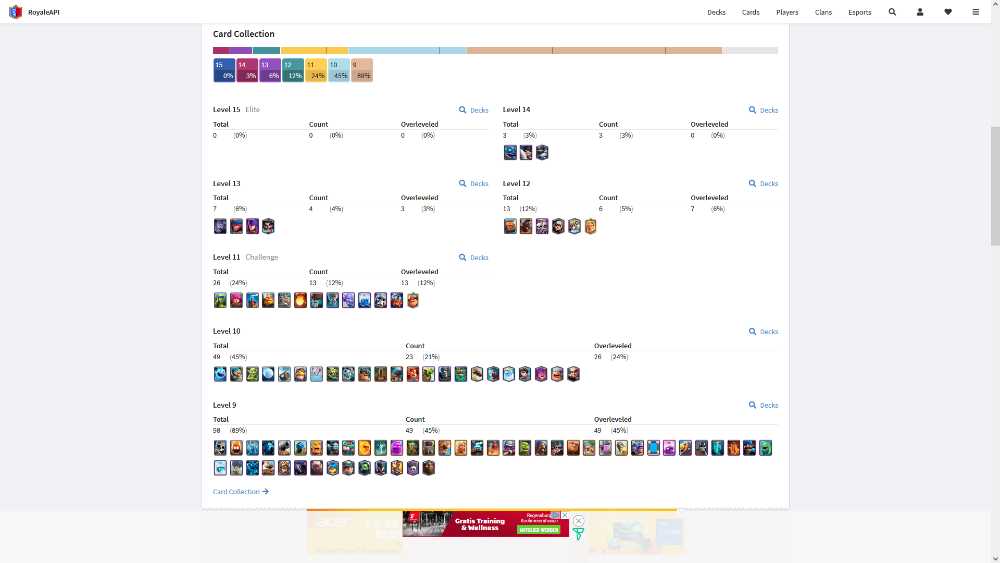Image resolution: width=1000 pixels, height=563 pixels.
Task: Open Decks search for Level 12
Action: 763,184
